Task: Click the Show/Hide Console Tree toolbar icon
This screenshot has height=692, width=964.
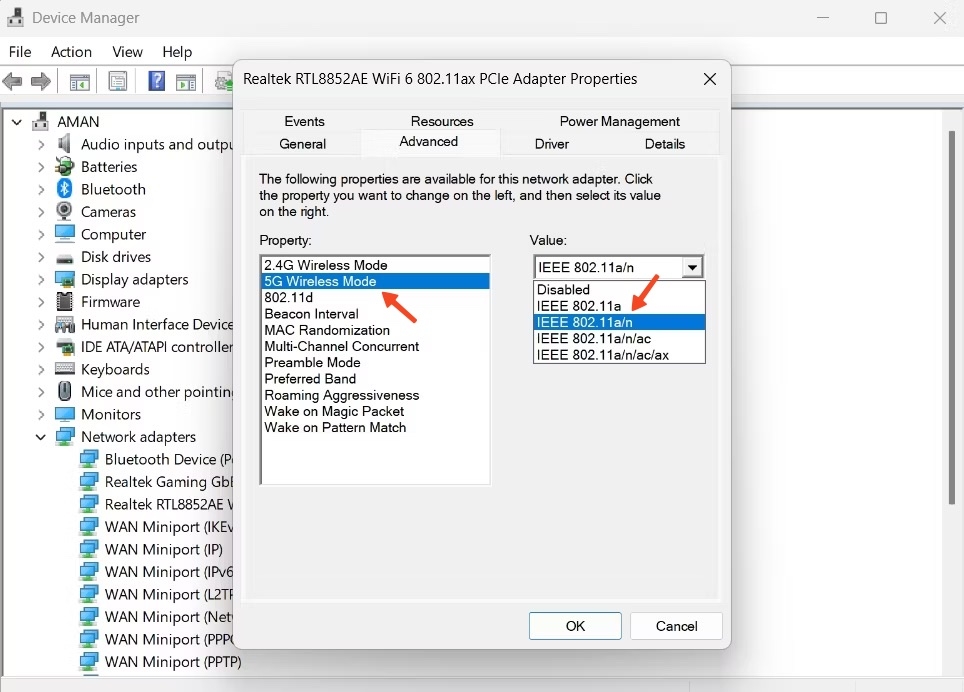Action: (x=79, y=81)
